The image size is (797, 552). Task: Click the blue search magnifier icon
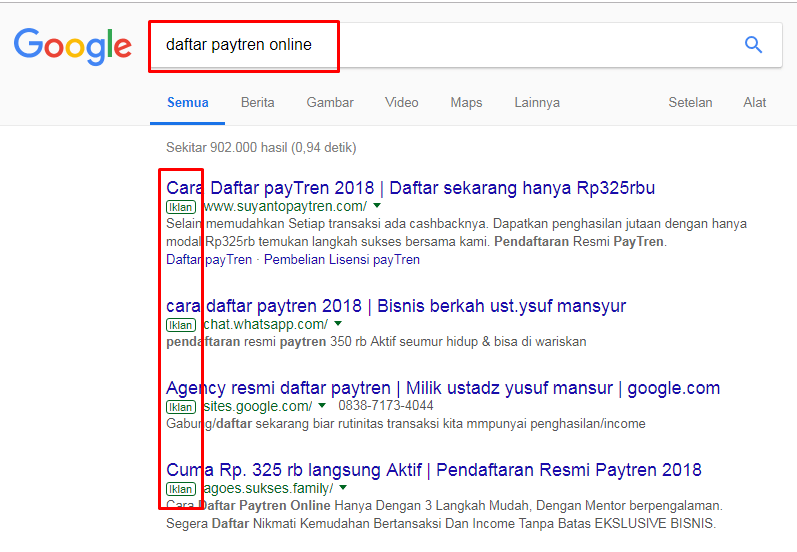pyautogui.click(x=753, y=45)
